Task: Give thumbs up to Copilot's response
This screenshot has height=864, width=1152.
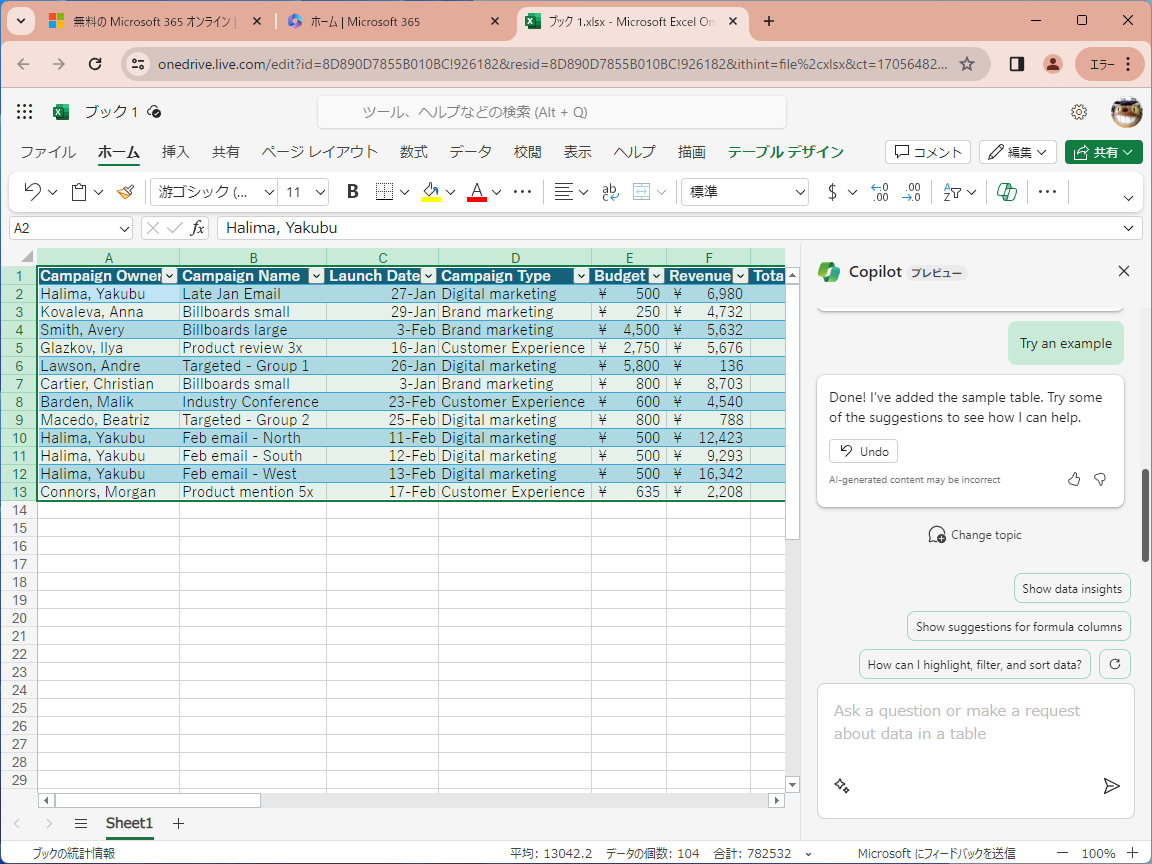Action: [x=1074, y=479]
